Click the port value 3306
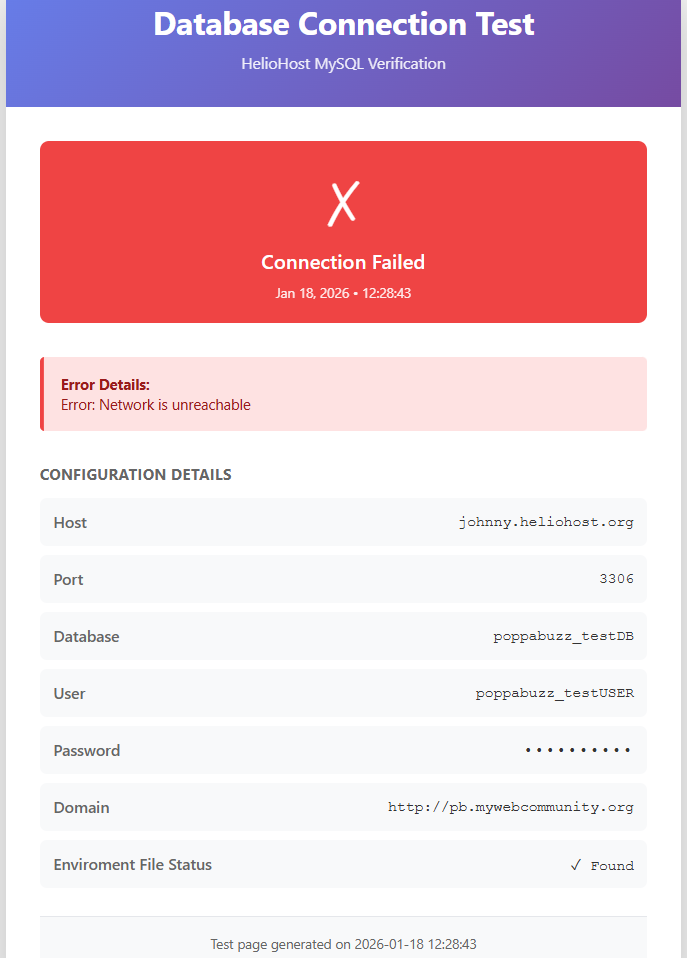This screenshot has height=958, width=687. 616,579
